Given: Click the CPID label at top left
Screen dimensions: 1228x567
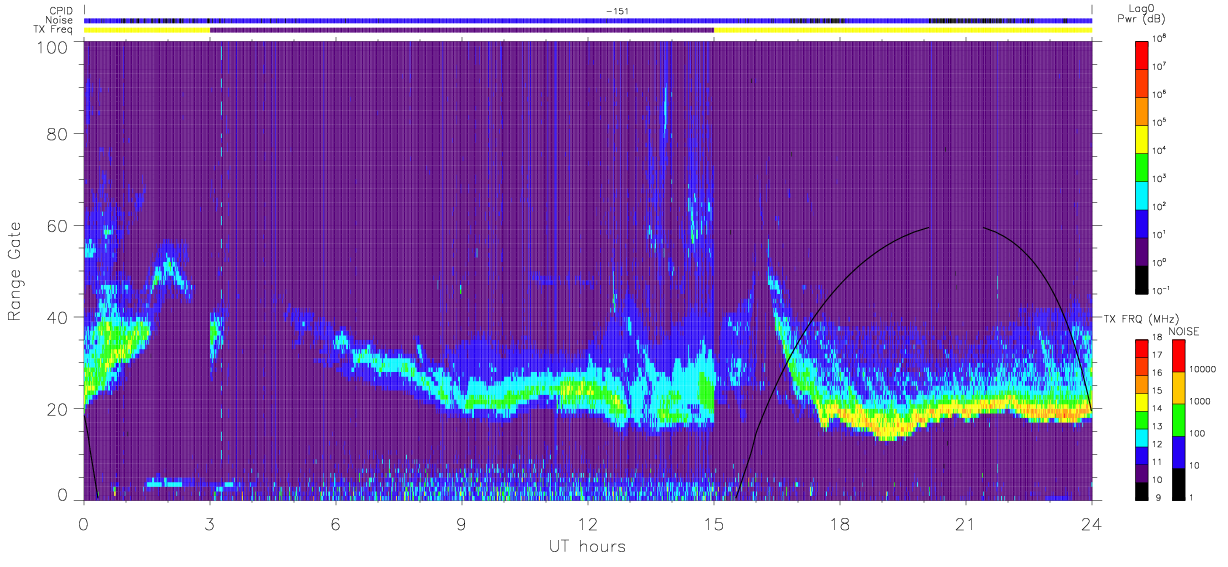Looking at the screenshot, I should pos(60,11).
